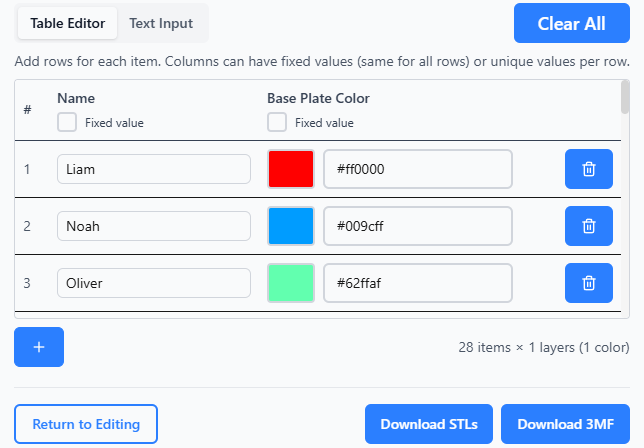Viewport: 644px width, 448px height.
Task: Click Download 3MF button
Action: (x=565, y=424)
